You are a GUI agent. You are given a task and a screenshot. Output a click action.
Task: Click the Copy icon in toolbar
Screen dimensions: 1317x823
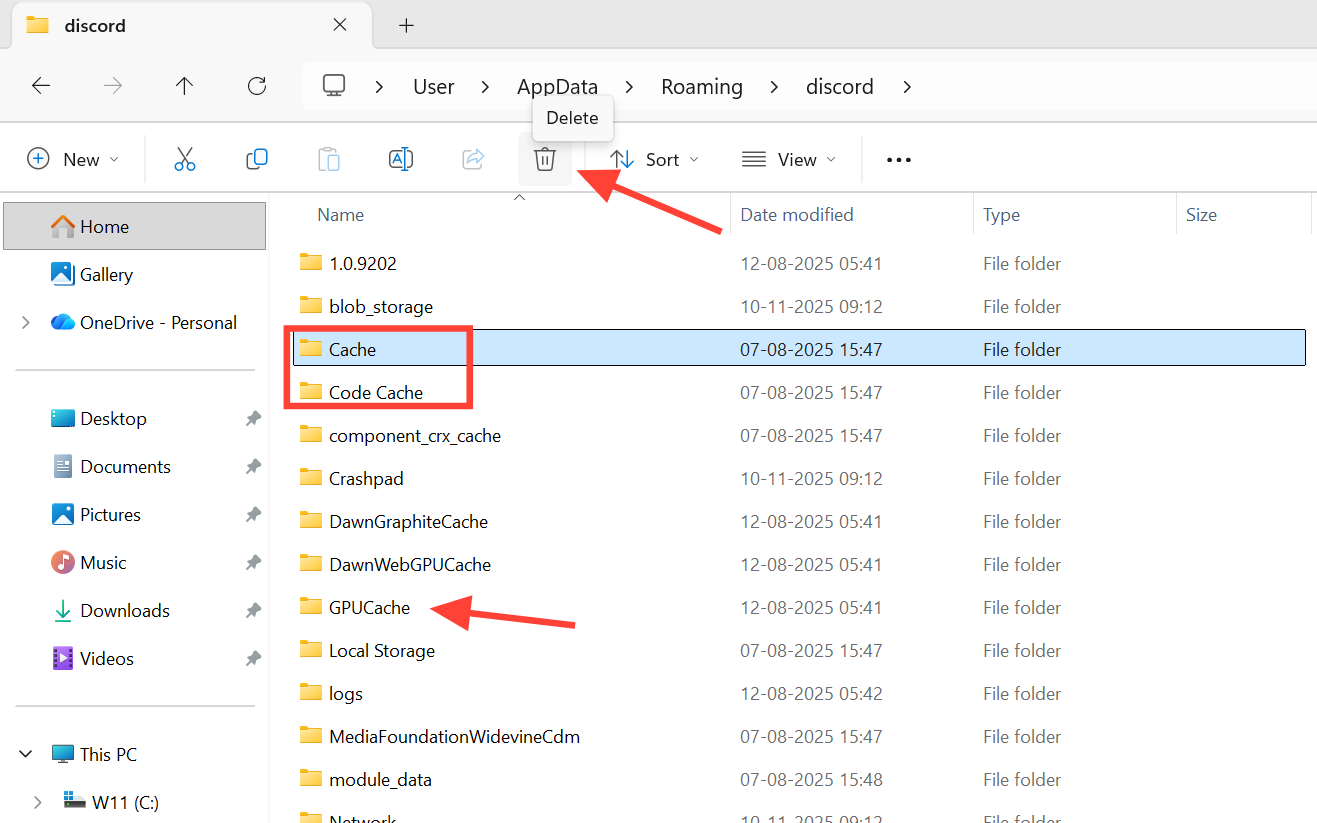(x=257, y=159)
